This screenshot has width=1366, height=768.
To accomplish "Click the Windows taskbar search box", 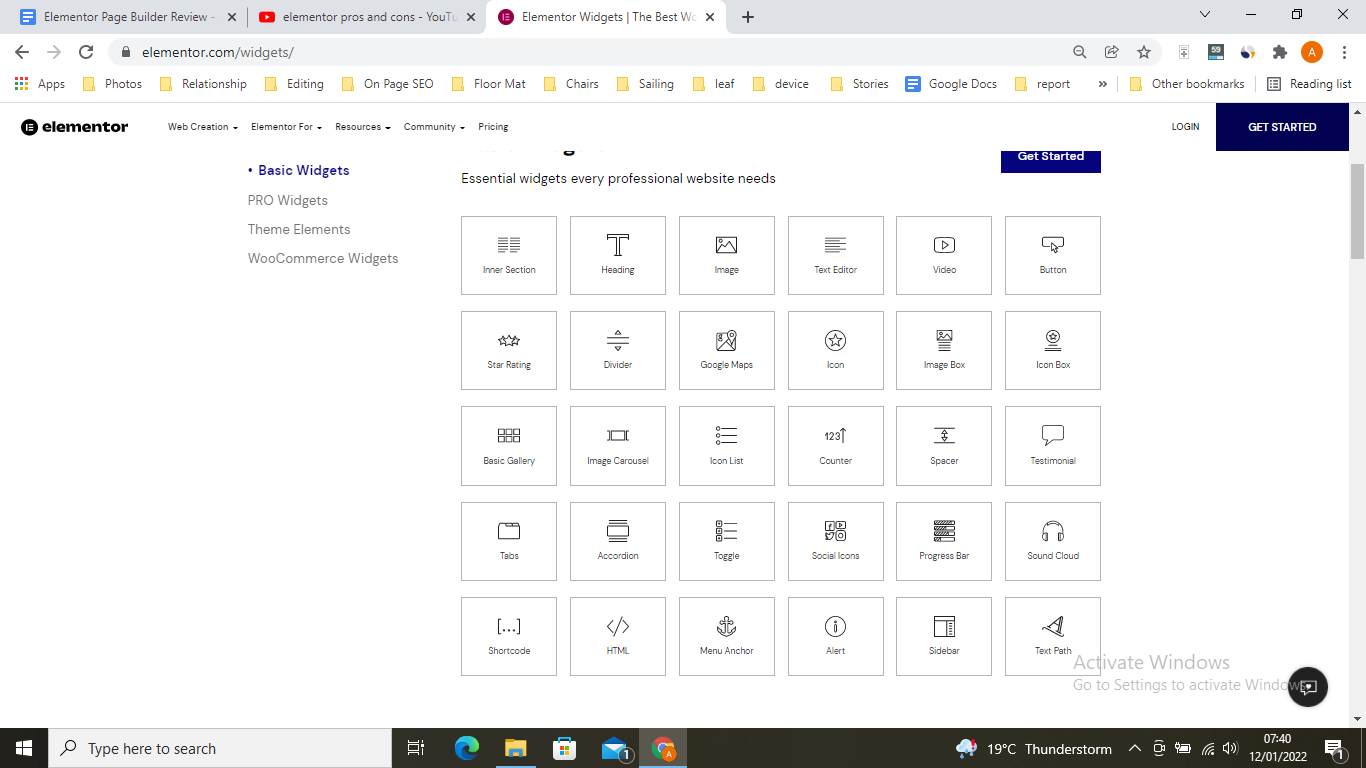I will pyautogui.click(x=220, y=748).
